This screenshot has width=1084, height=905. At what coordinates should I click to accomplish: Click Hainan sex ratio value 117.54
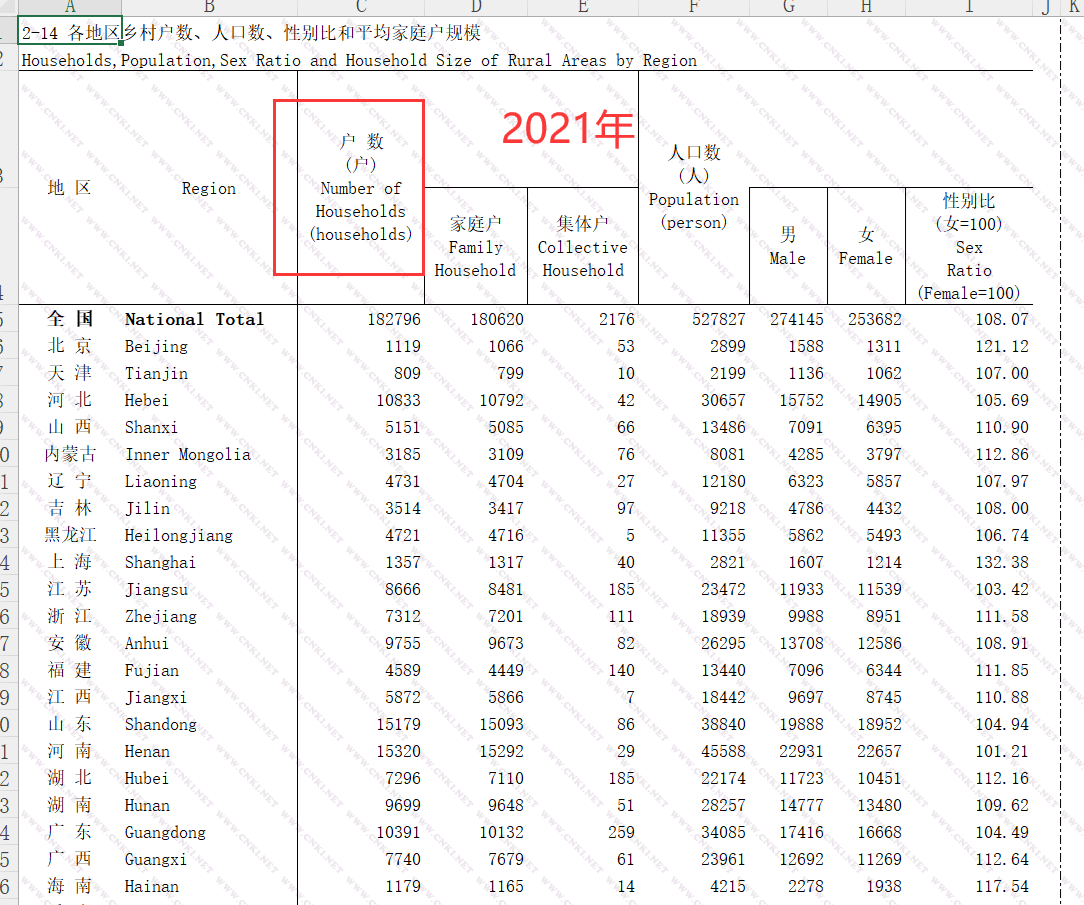[1002, 886]
